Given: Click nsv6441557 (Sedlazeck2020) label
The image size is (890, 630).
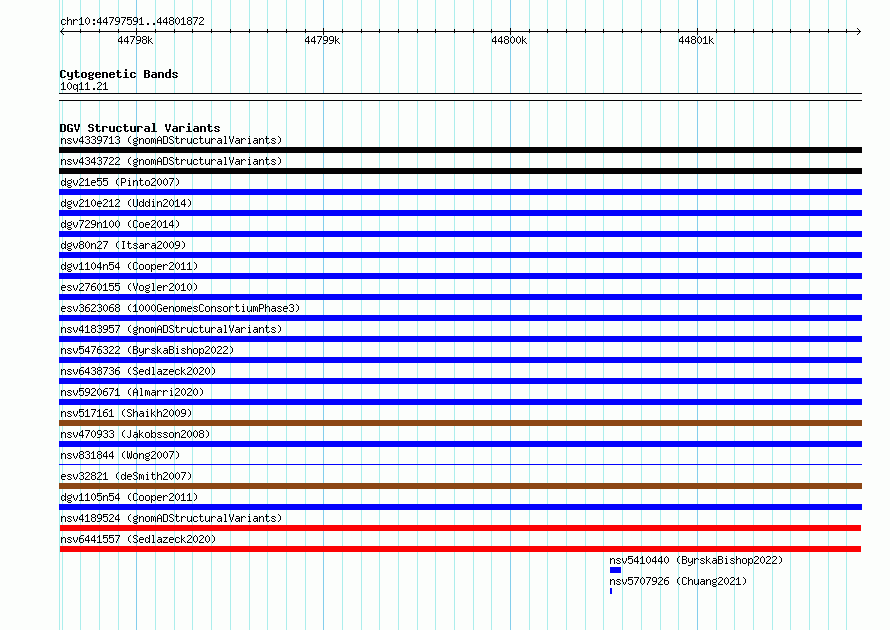Looking at the screenshot, I should 138,539.
